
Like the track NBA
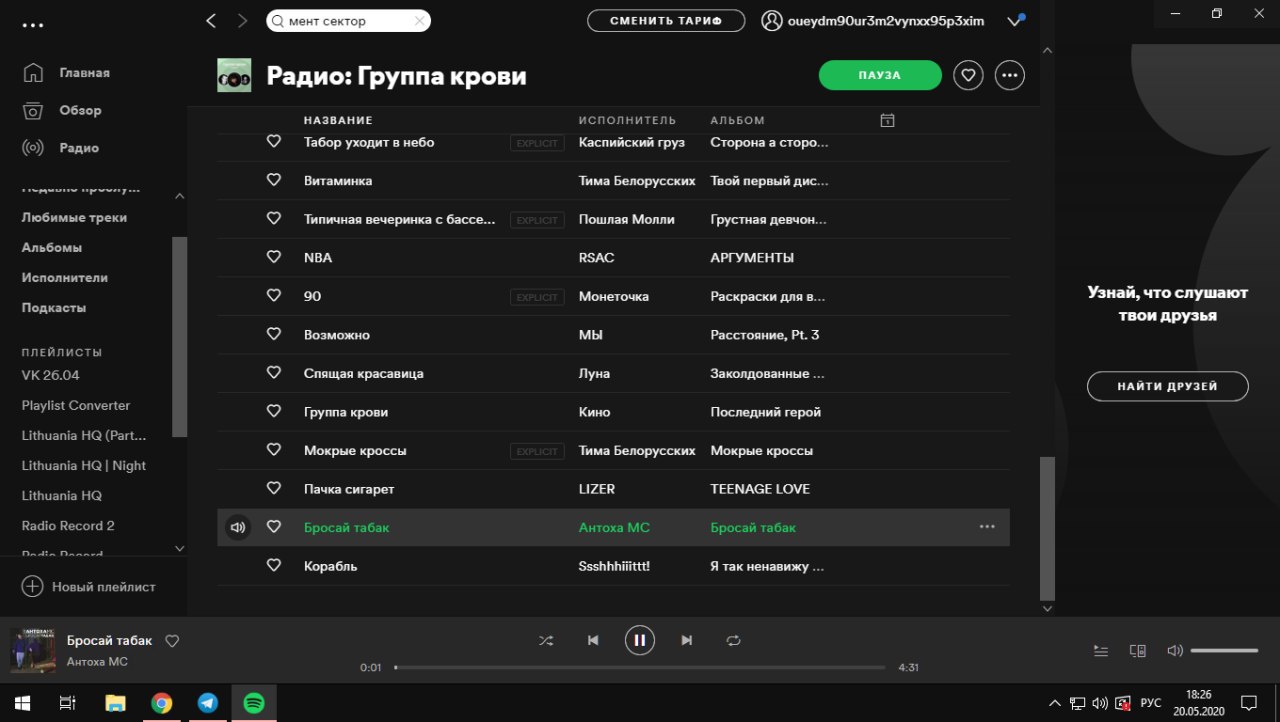(x=273, y=257)
